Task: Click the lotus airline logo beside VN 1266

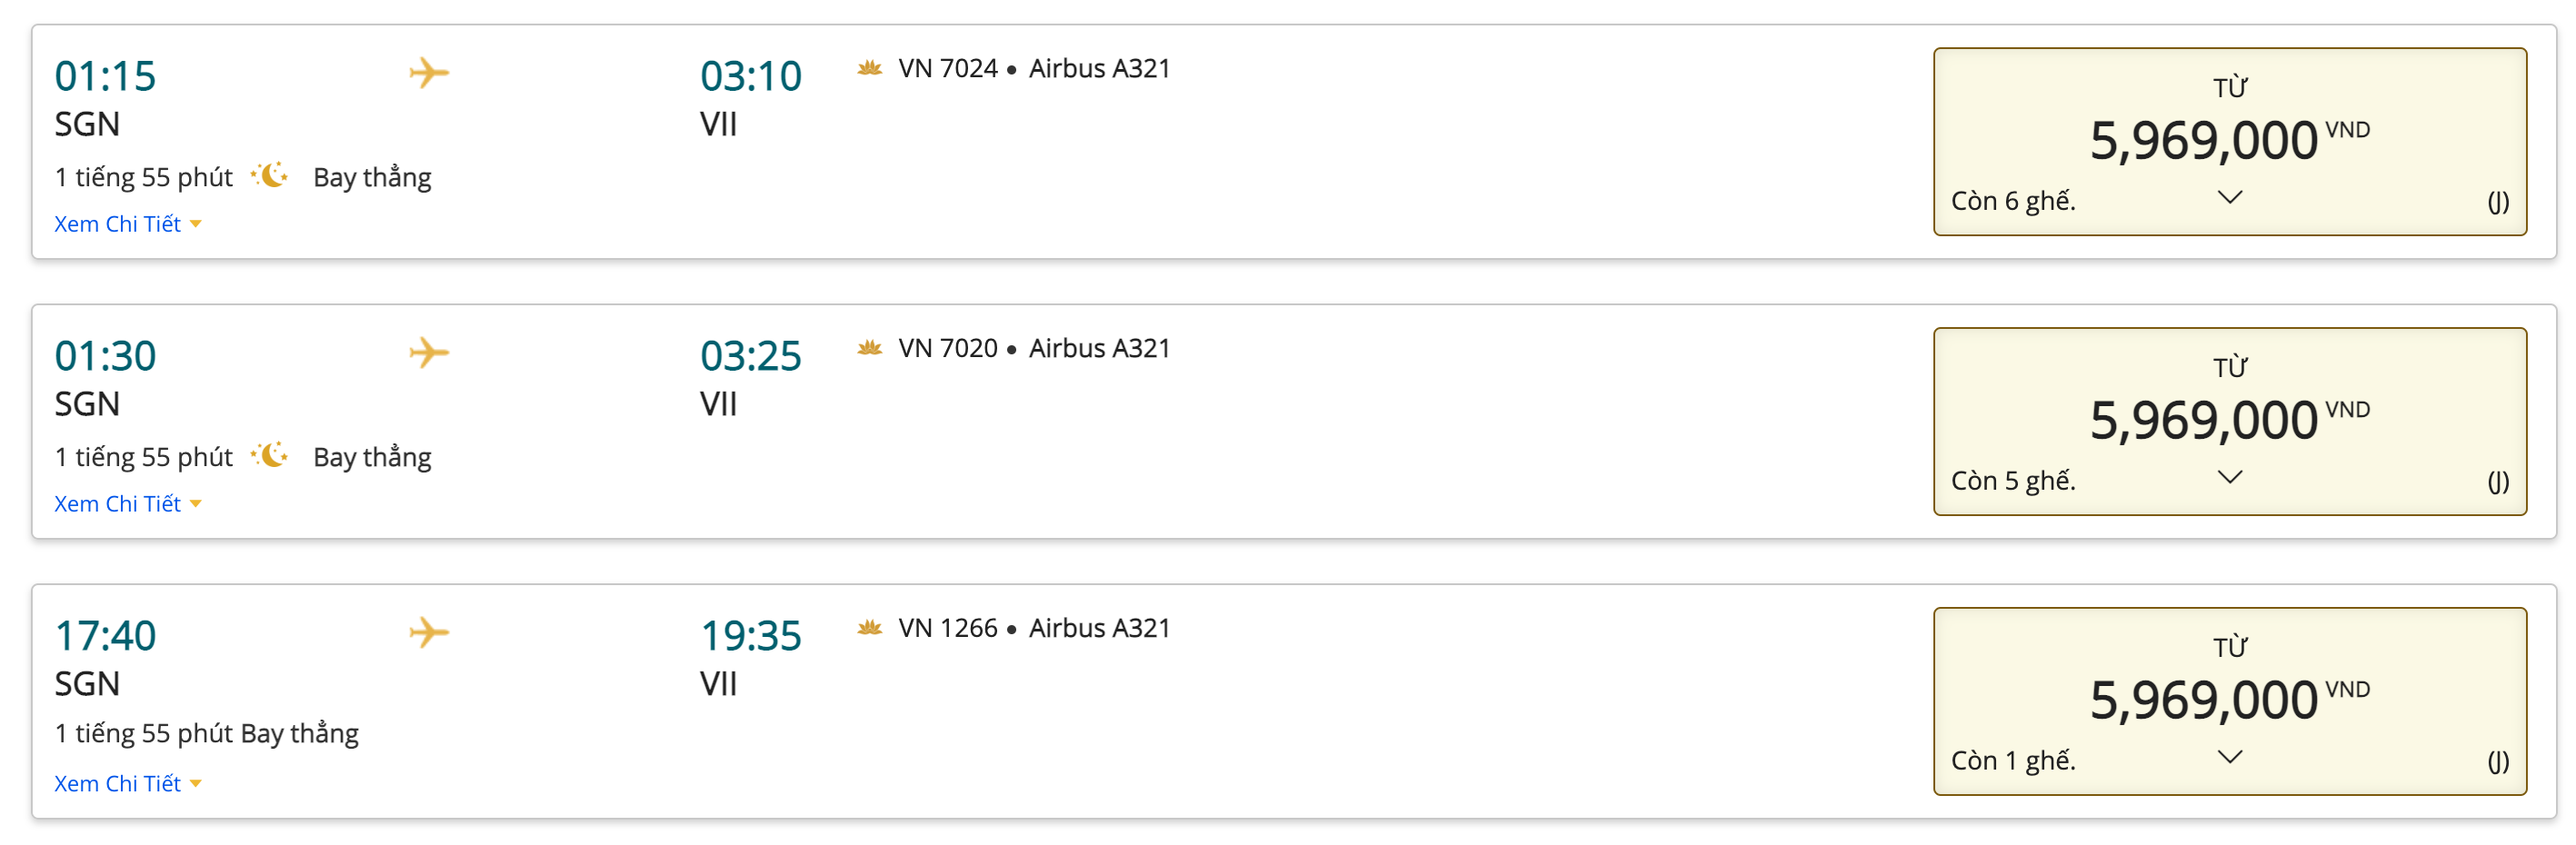Action: 869,628
